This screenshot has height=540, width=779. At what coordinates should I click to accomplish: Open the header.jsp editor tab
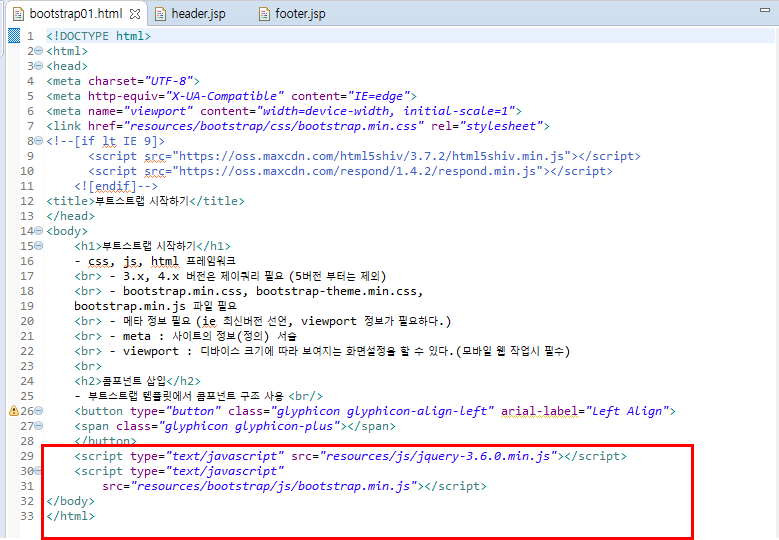(198, 14)
